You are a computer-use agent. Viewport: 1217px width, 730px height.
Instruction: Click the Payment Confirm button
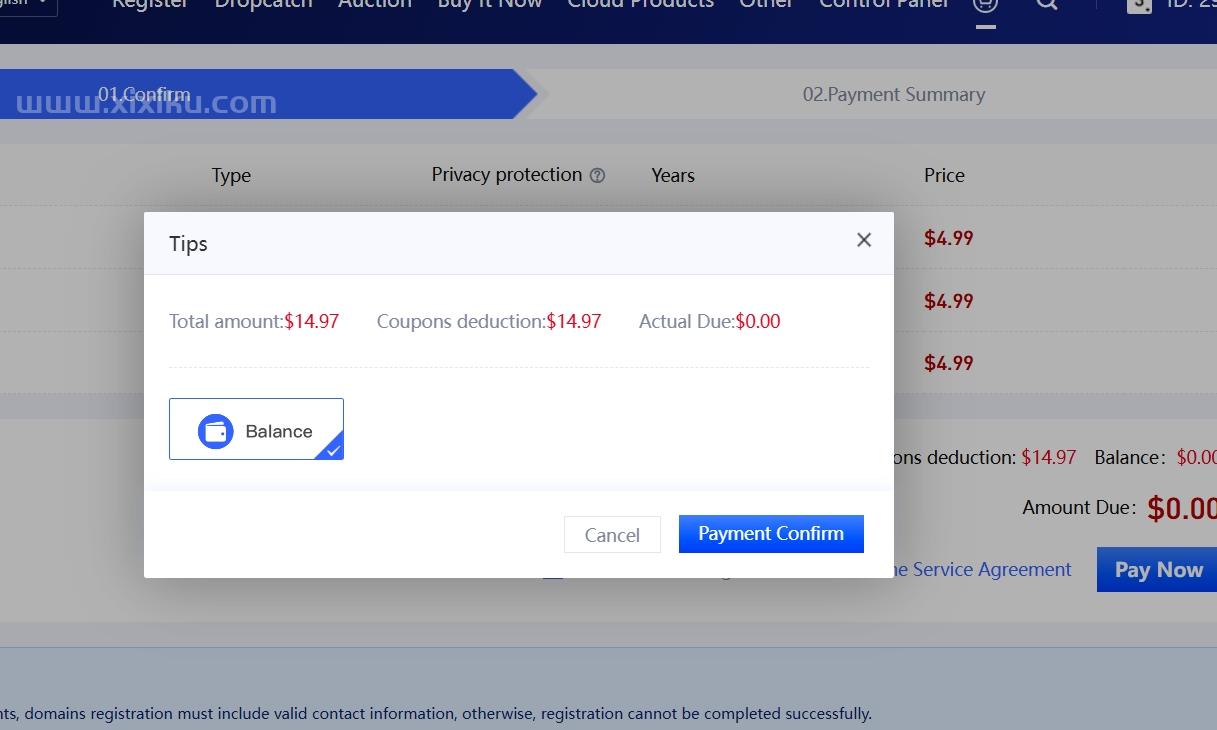pos(771,534)
